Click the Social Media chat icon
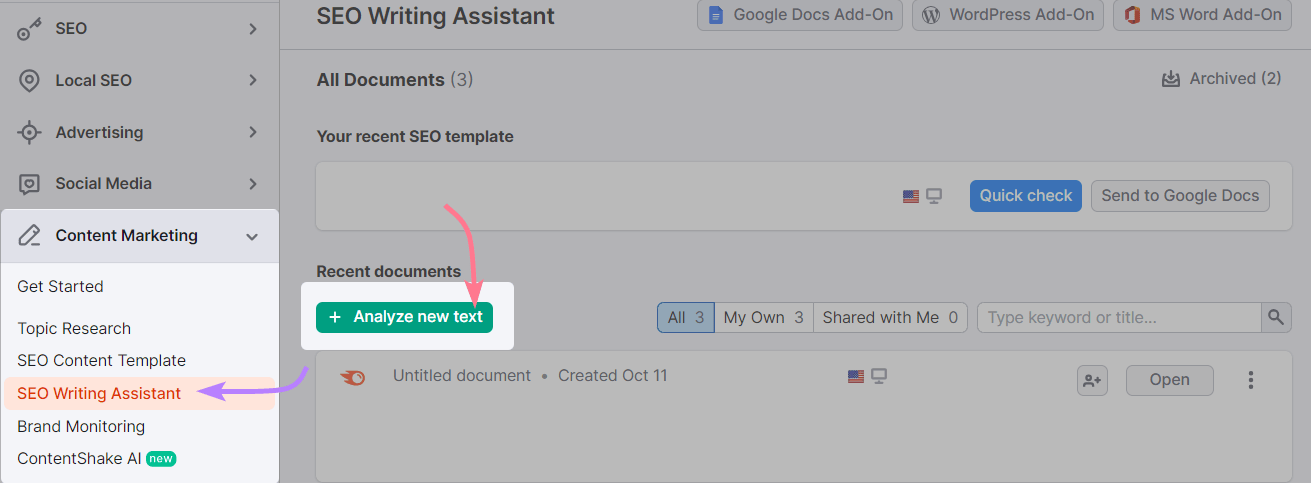Image resolution: width=1311 pixels, height=483 pixels. point(29,184)
